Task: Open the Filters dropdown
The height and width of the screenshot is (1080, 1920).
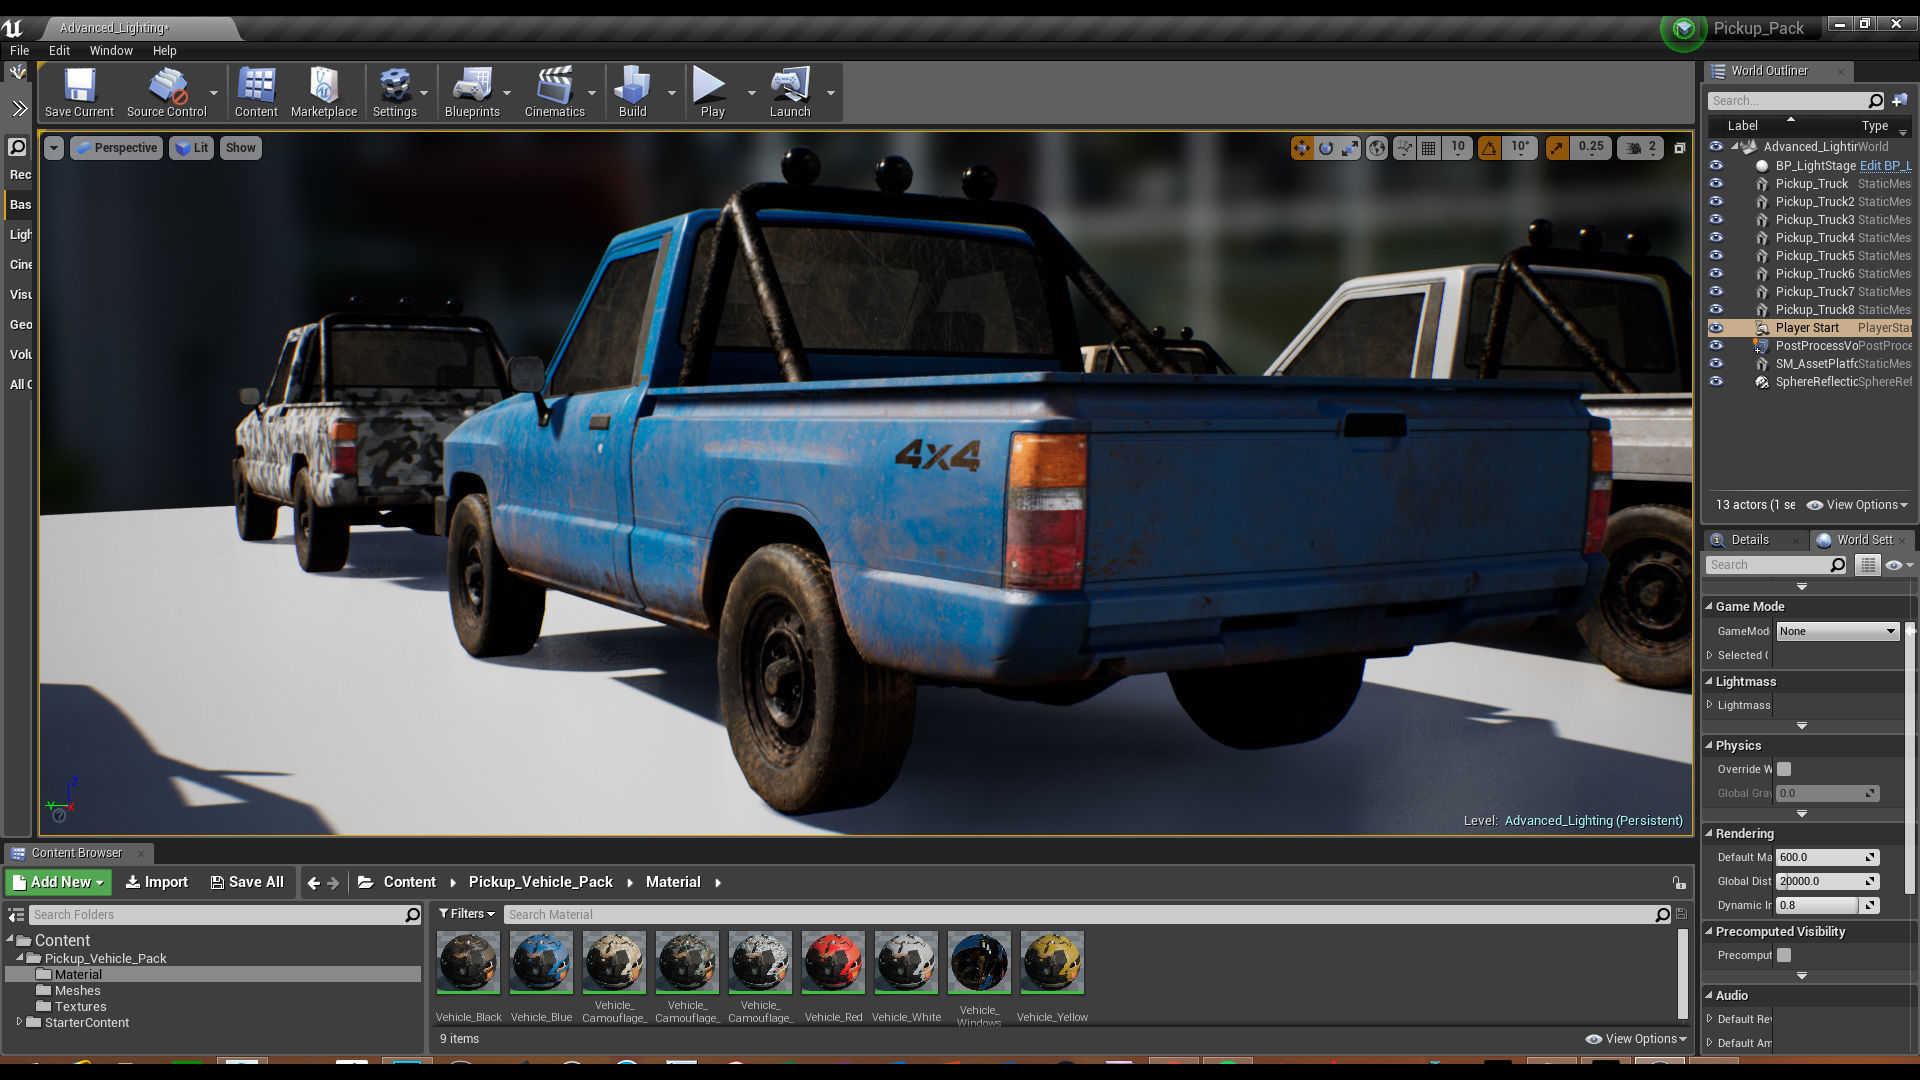Action: point(467,914)
